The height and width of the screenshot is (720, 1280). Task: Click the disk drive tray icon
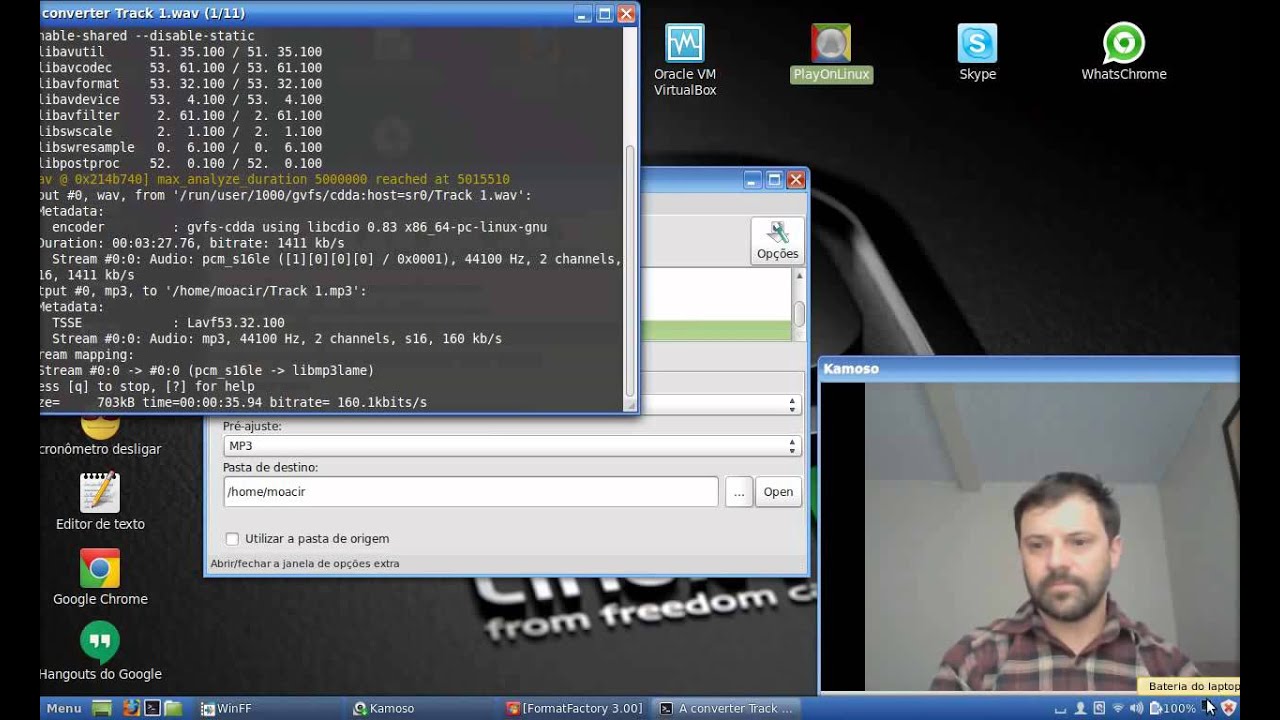point(1099,708)
